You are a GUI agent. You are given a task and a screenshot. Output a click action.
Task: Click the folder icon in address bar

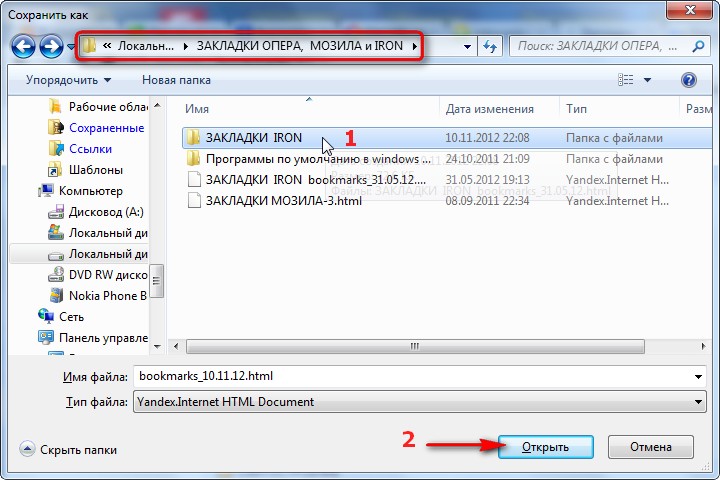90,45
